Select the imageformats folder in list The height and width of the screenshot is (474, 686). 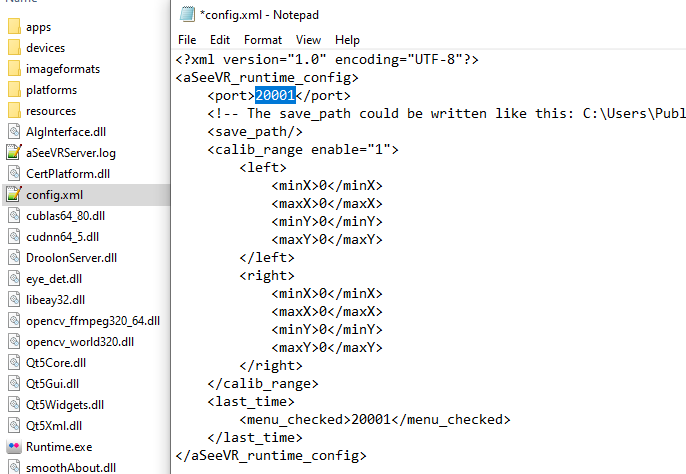[62, 69]
